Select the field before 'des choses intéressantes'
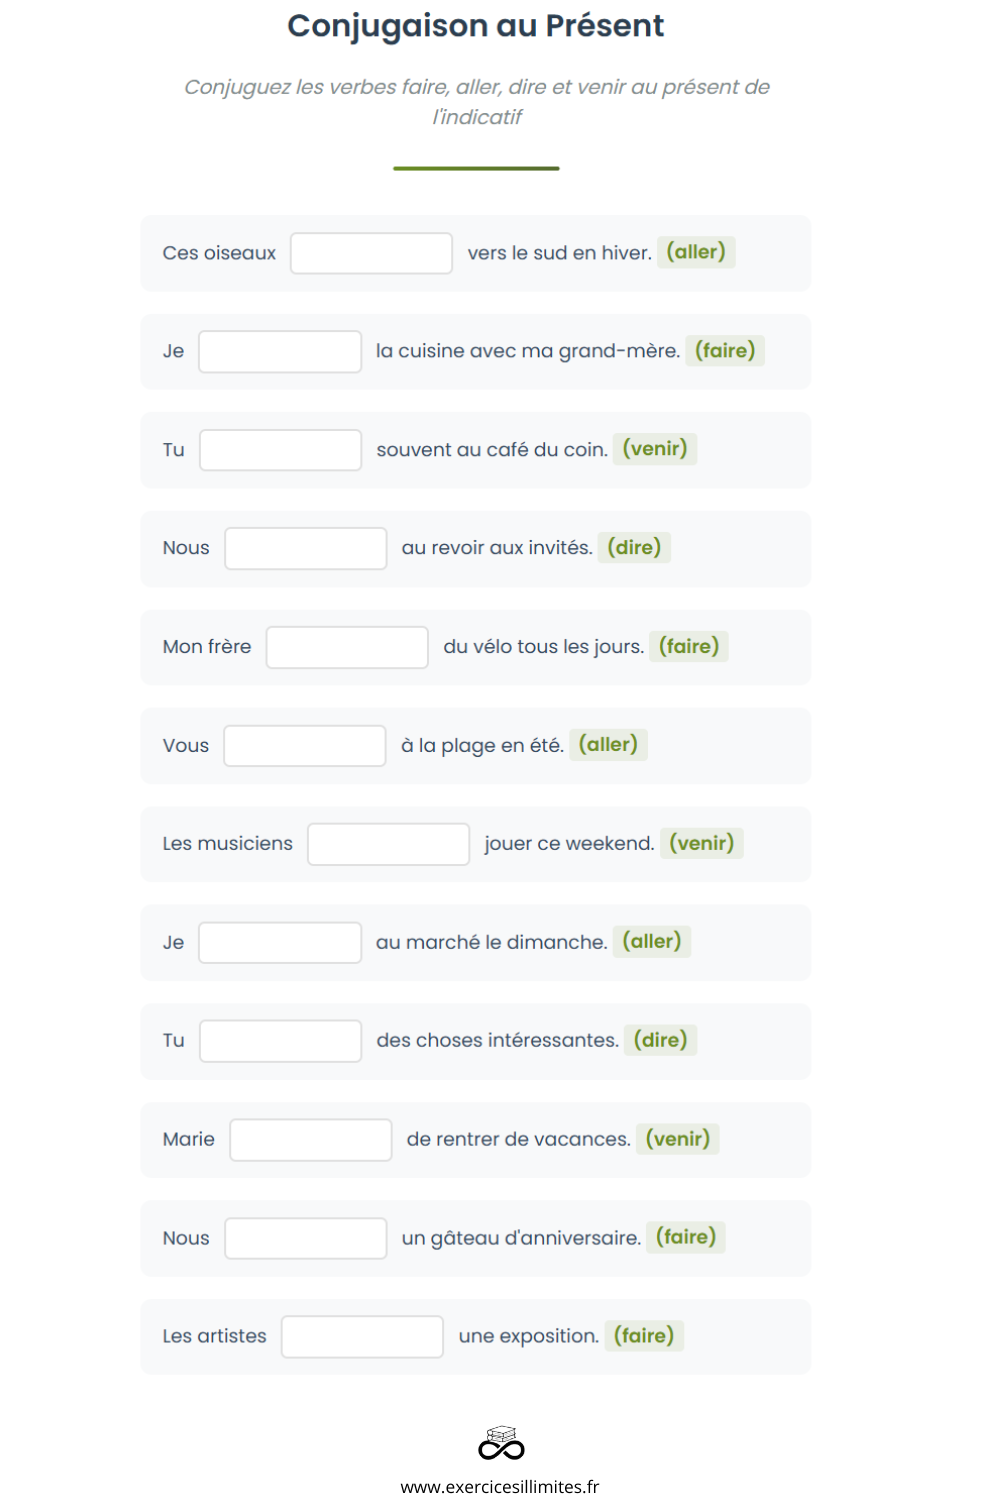 point(281,1041)
